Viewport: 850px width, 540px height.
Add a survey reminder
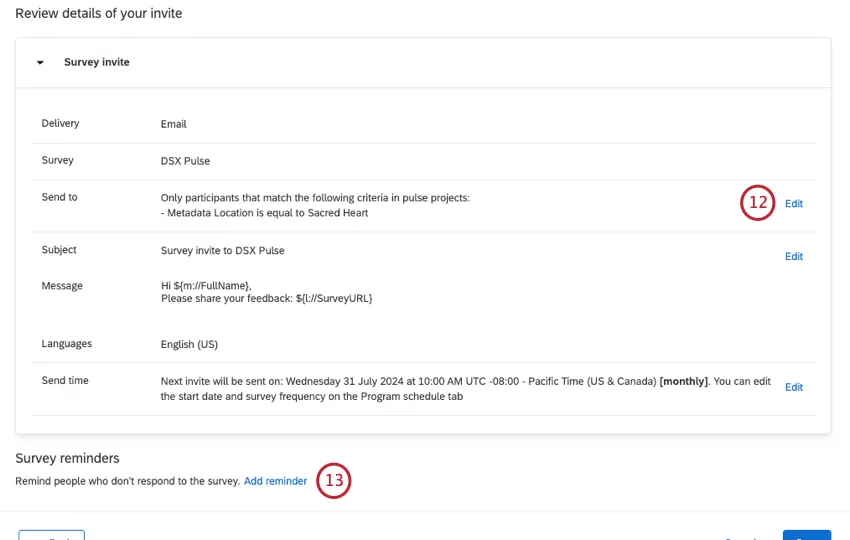point(275,481)
